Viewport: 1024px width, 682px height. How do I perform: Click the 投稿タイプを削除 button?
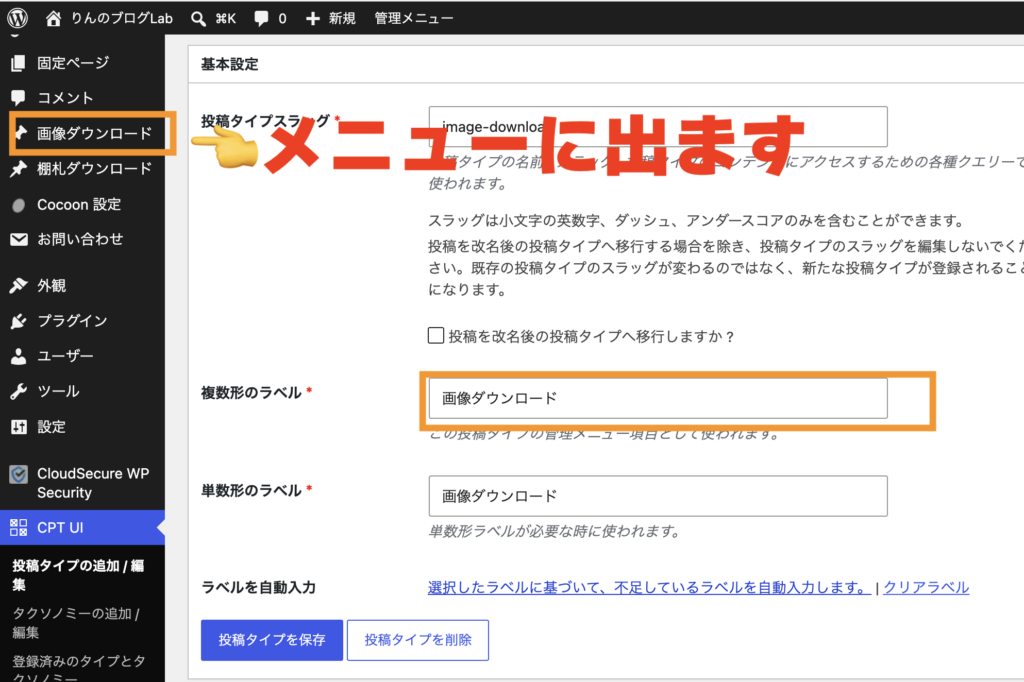pyautogui.click(x=418, y=640)
